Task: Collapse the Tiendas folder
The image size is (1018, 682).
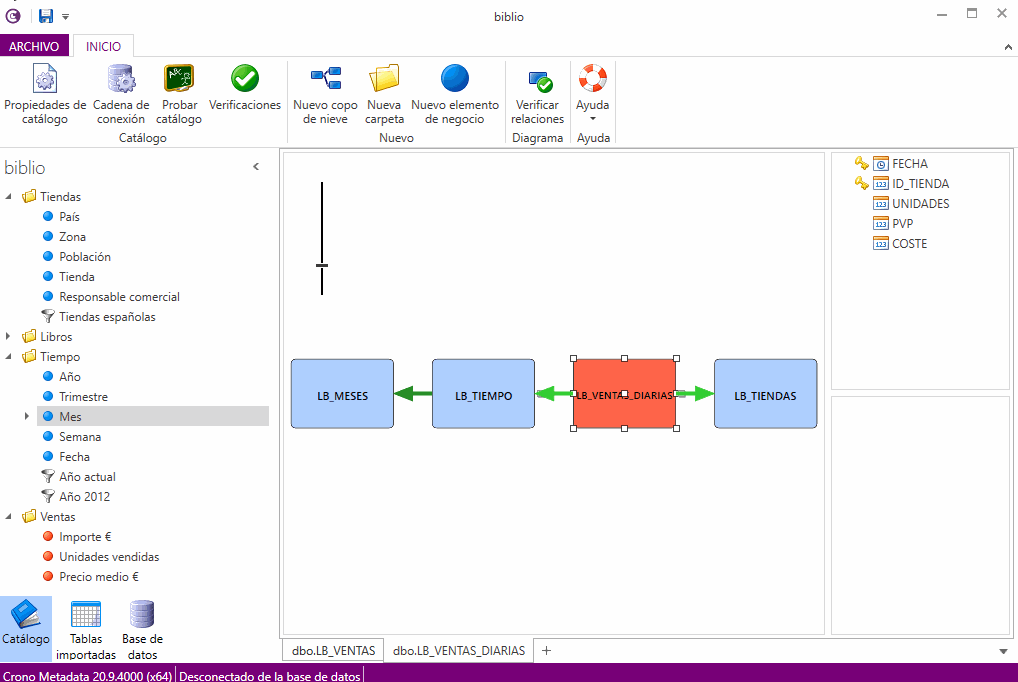Action: click(x=9, y=197)
